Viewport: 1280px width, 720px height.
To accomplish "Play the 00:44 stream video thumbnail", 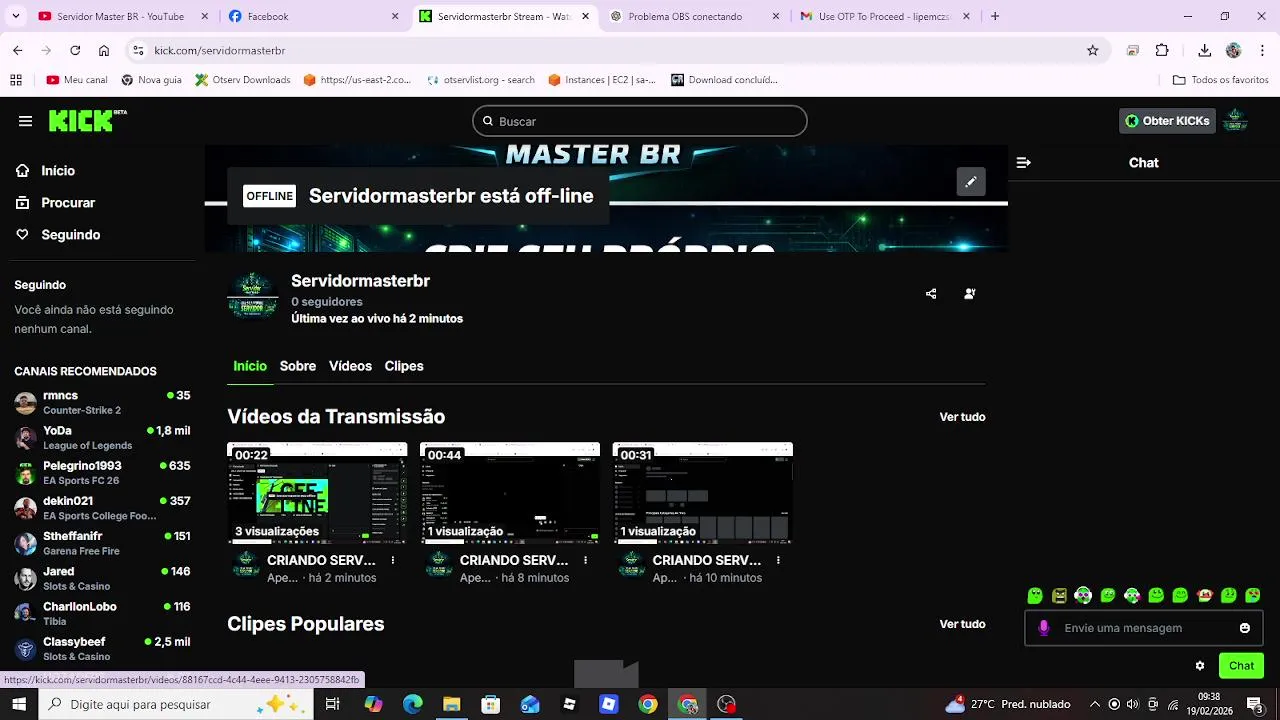I will click(x=510, y=493).
